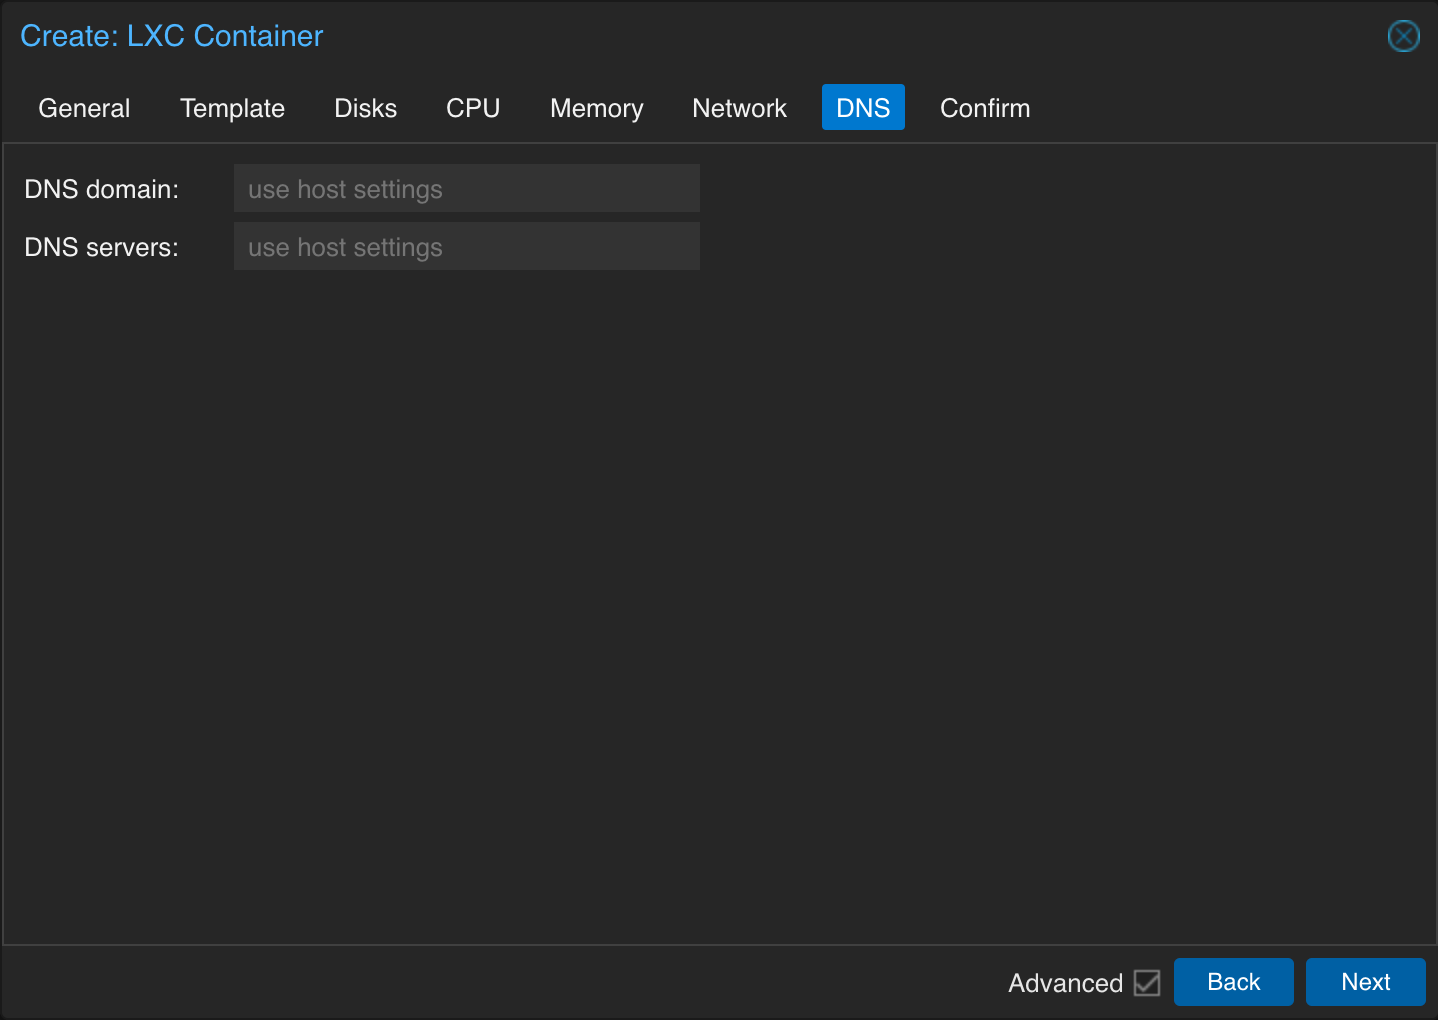Image resolution: width=1438 pixels, height=1020 pixels.
Task: Switch to the General tab
Action: click(84, 108)
